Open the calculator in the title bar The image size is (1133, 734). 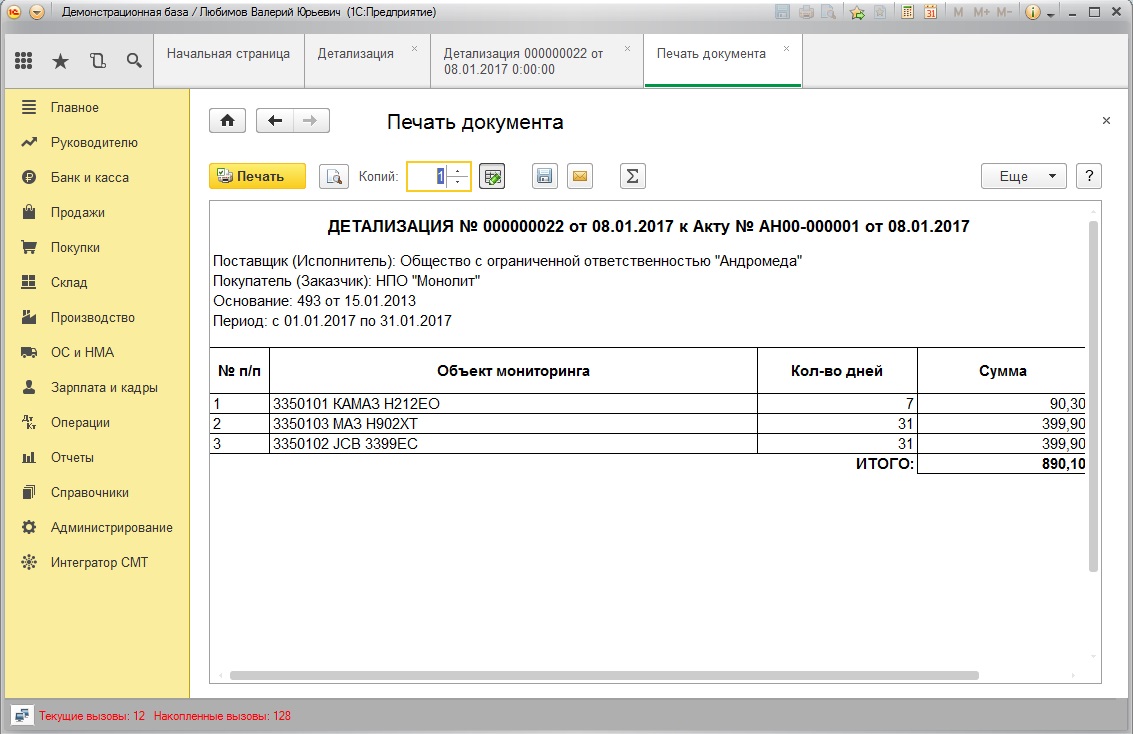point(908,12)
